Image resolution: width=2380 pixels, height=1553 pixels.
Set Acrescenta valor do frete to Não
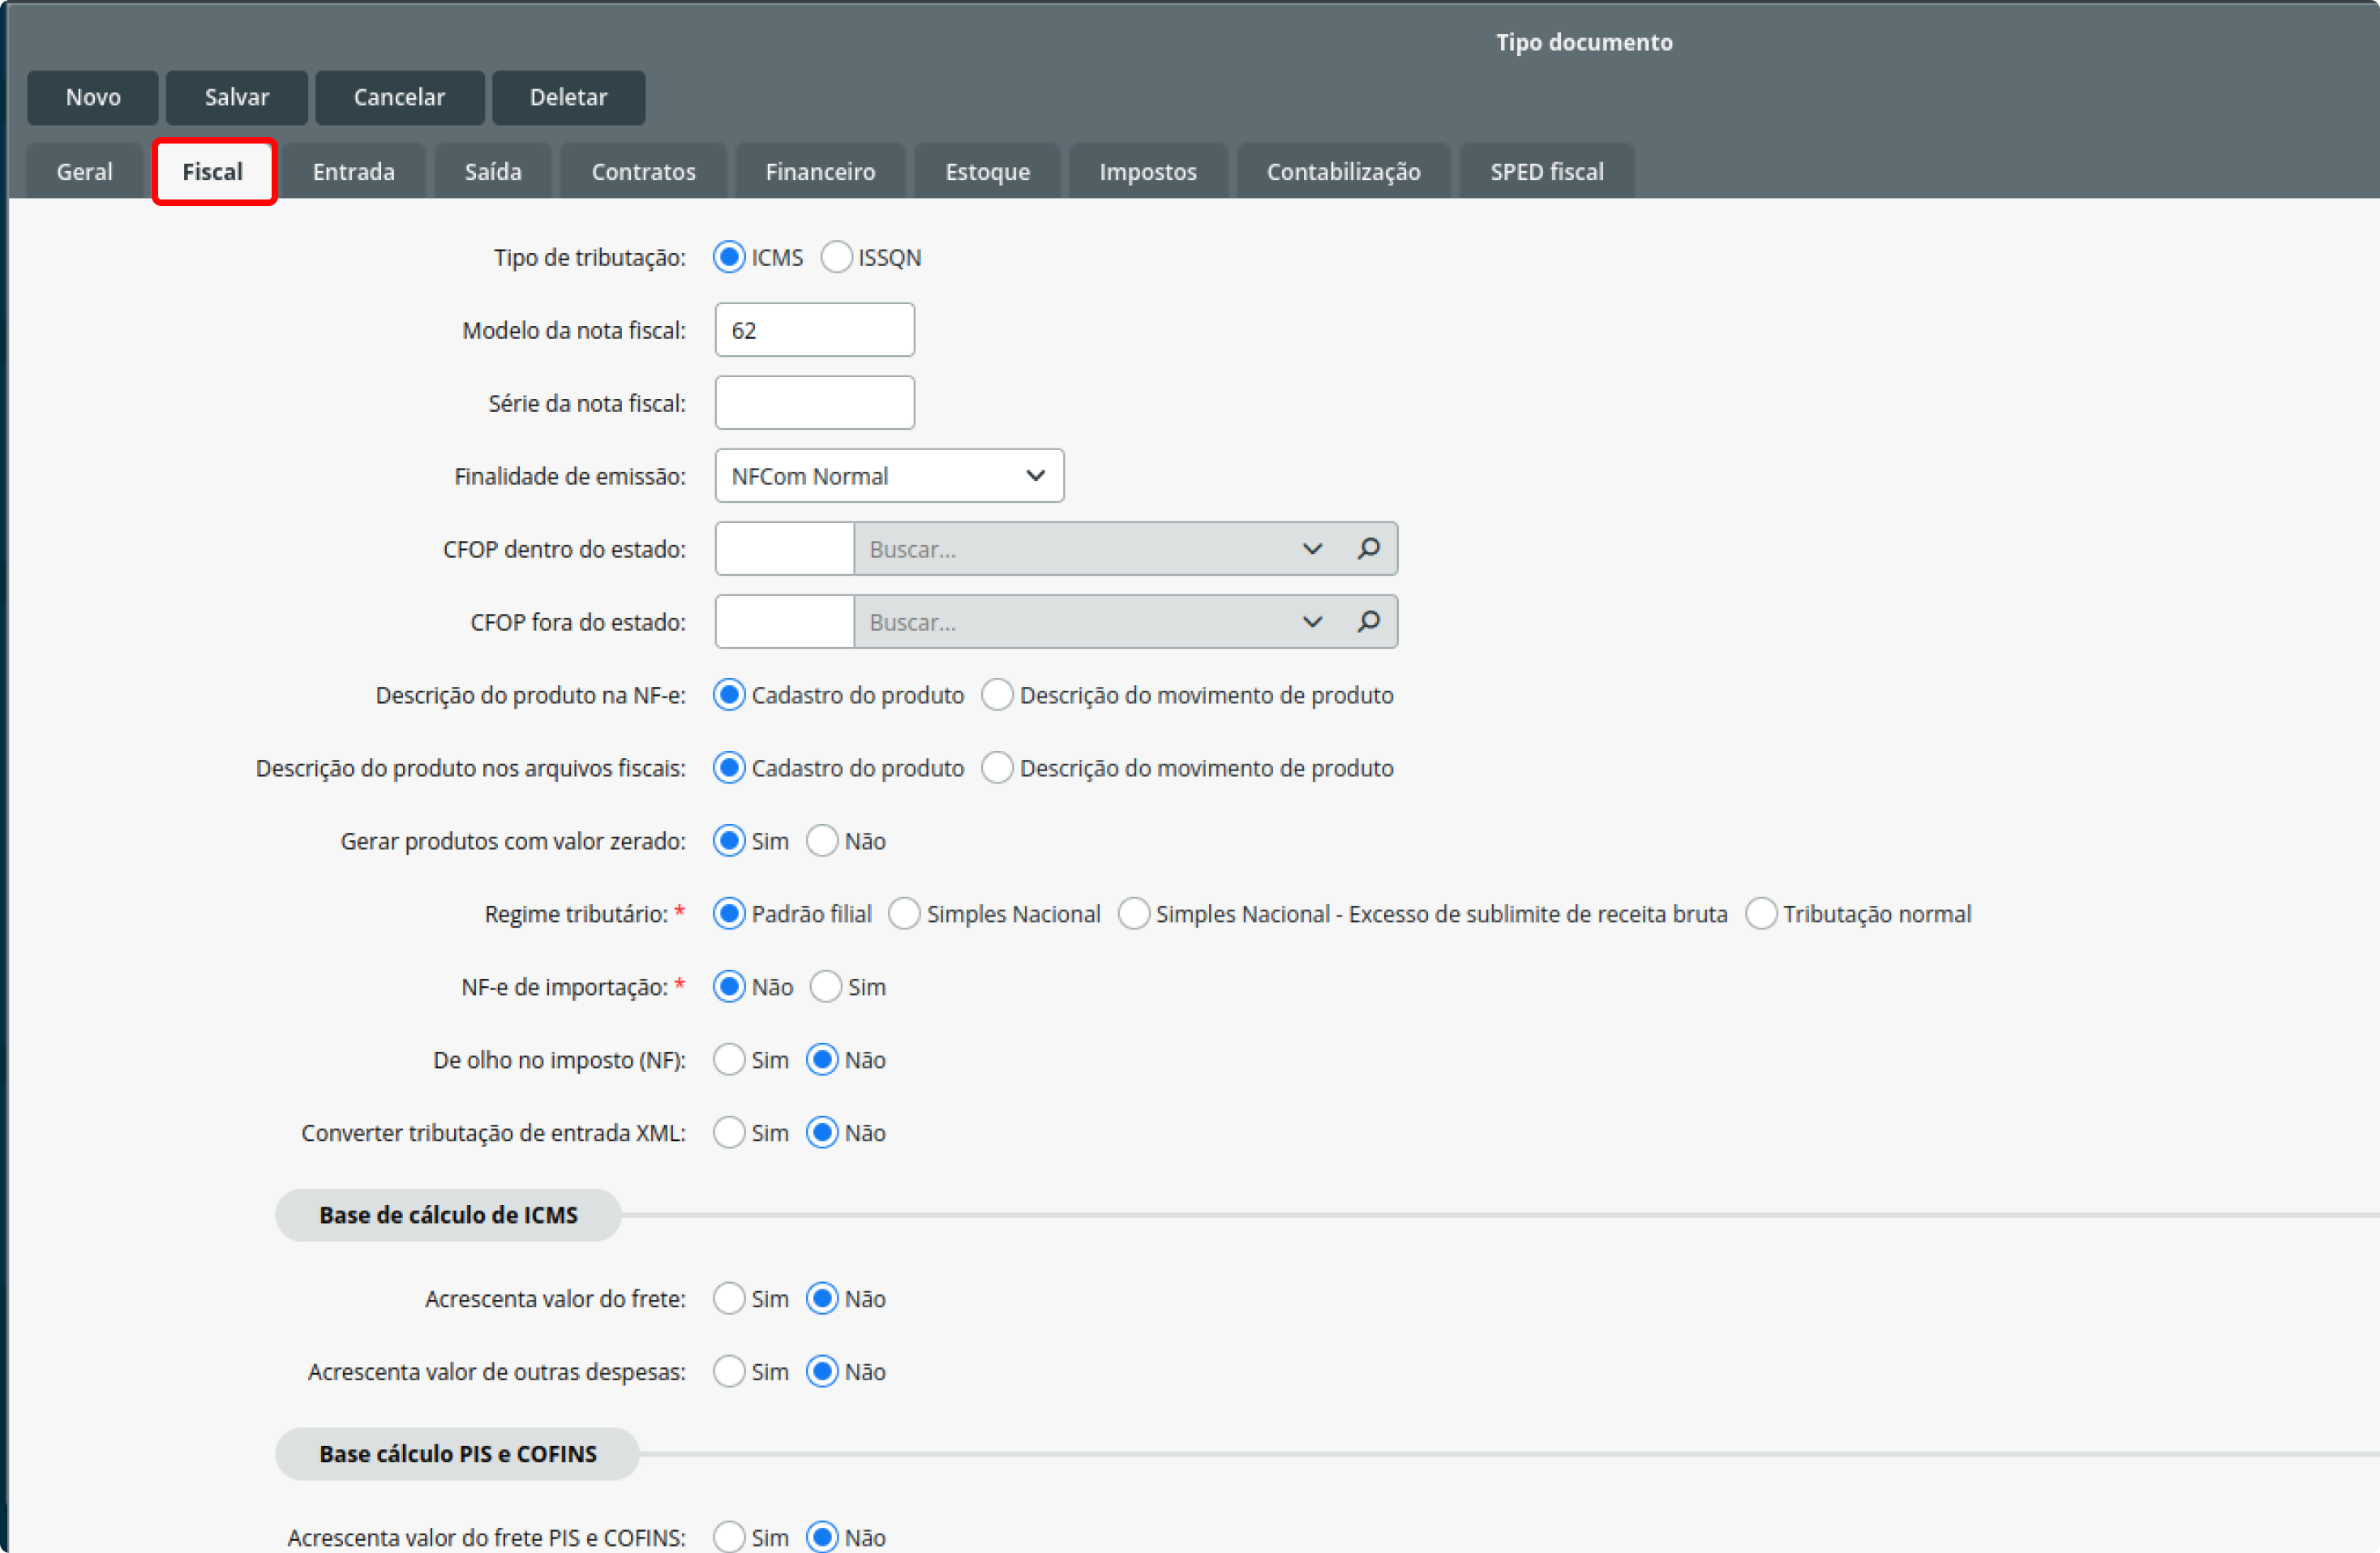point(822,1298)
